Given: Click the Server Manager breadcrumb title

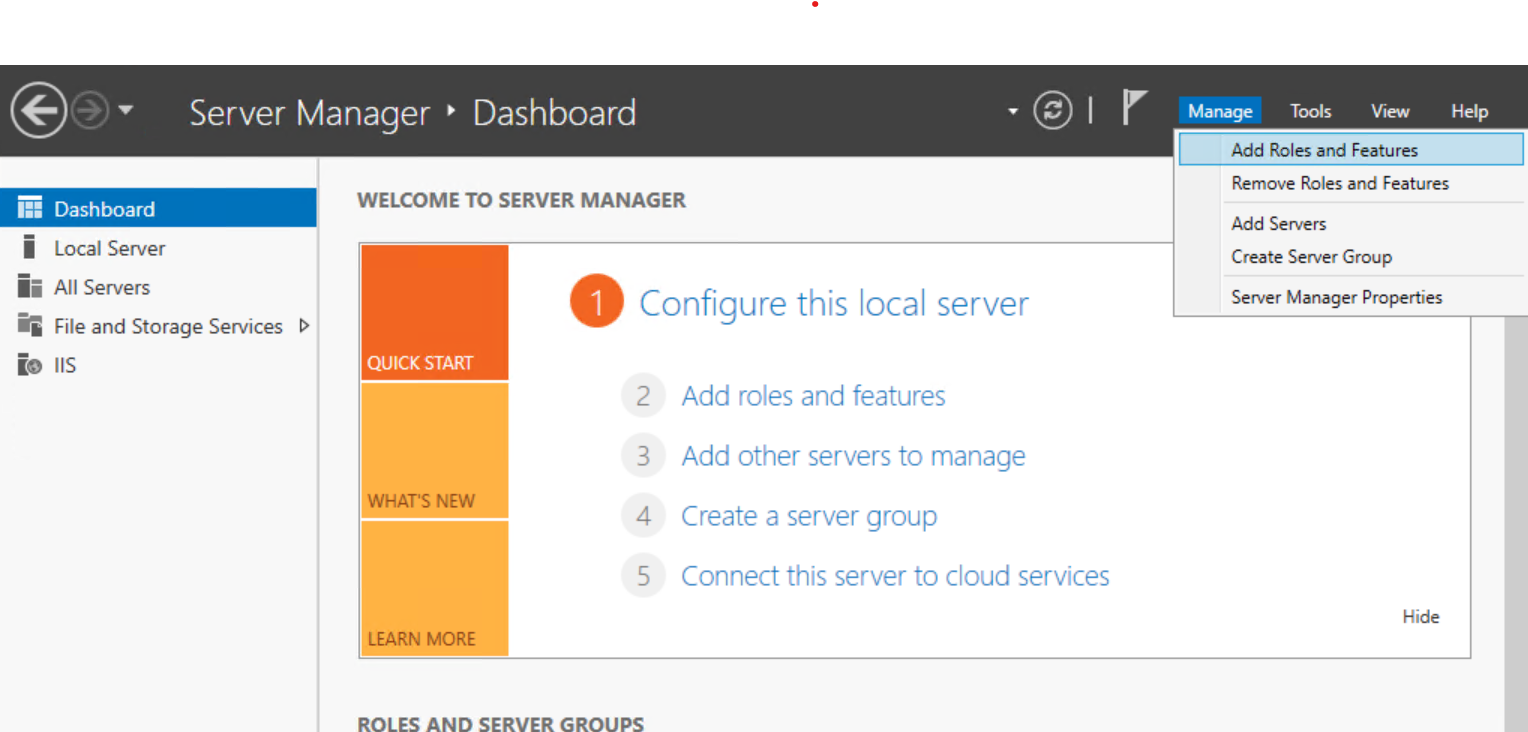Looking at the screenshot, I should tap(309, 113).
